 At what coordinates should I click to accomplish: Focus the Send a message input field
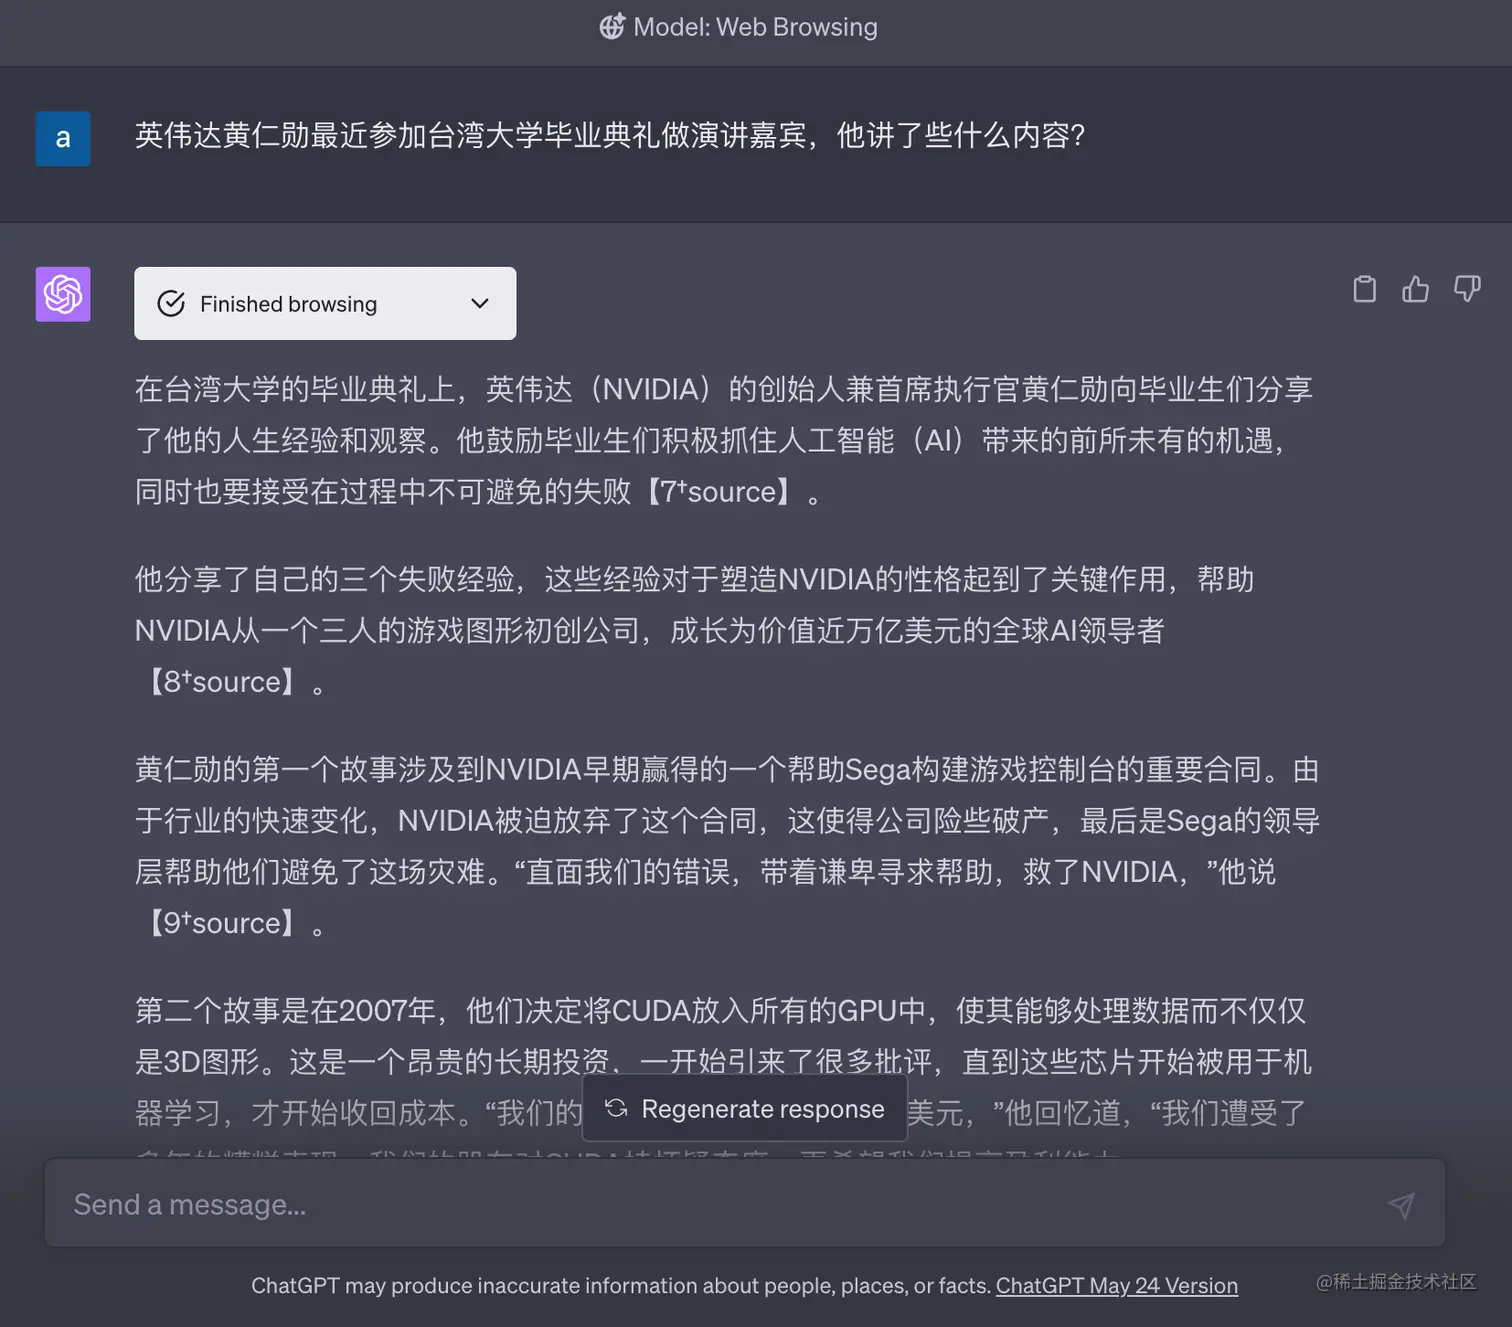click(745, 1203)
